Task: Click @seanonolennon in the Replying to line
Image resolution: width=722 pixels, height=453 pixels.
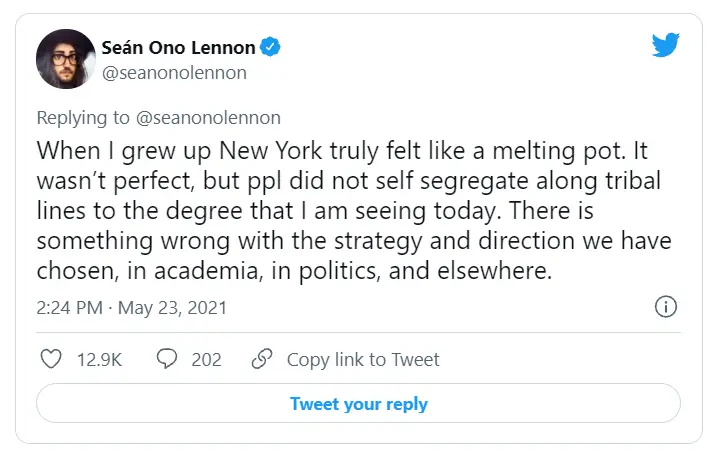Action: 208,118
